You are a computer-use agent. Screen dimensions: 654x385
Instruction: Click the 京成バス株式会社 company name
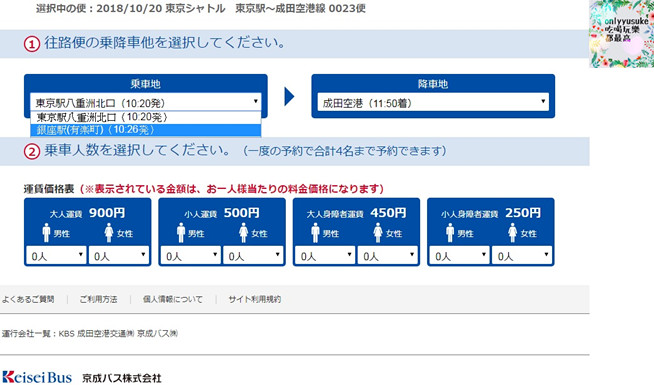pyautogui.click(x=121, y=378)
